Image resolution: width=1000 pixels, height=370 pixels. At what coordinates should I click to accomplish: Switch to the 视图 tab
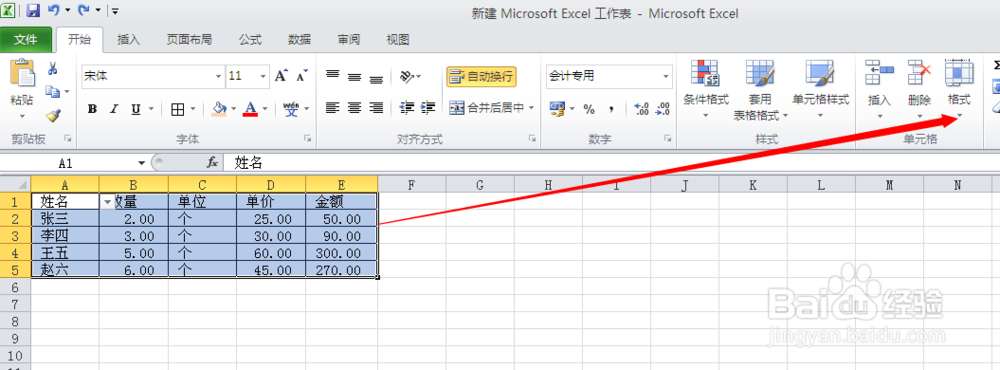(398, 40)
